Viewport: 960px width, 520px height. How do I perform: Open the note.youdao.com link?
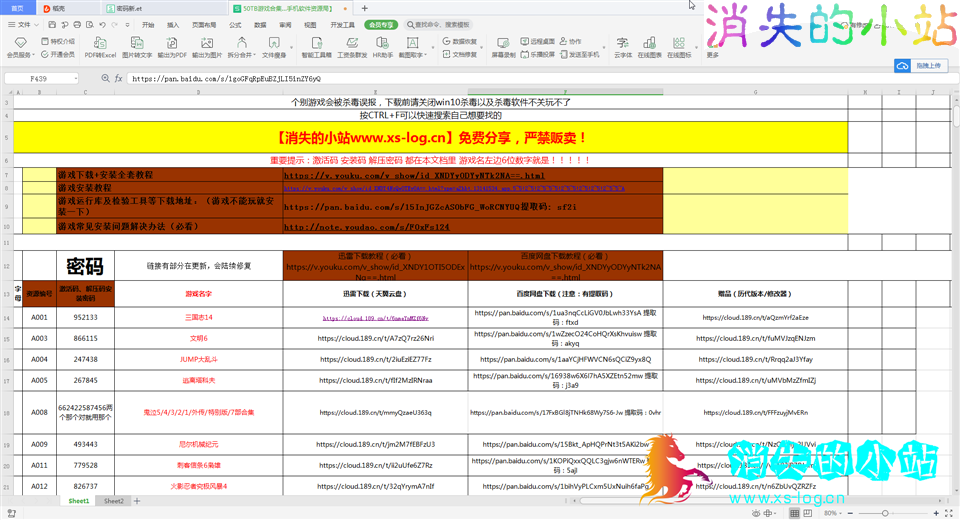(x=366, y=227)
